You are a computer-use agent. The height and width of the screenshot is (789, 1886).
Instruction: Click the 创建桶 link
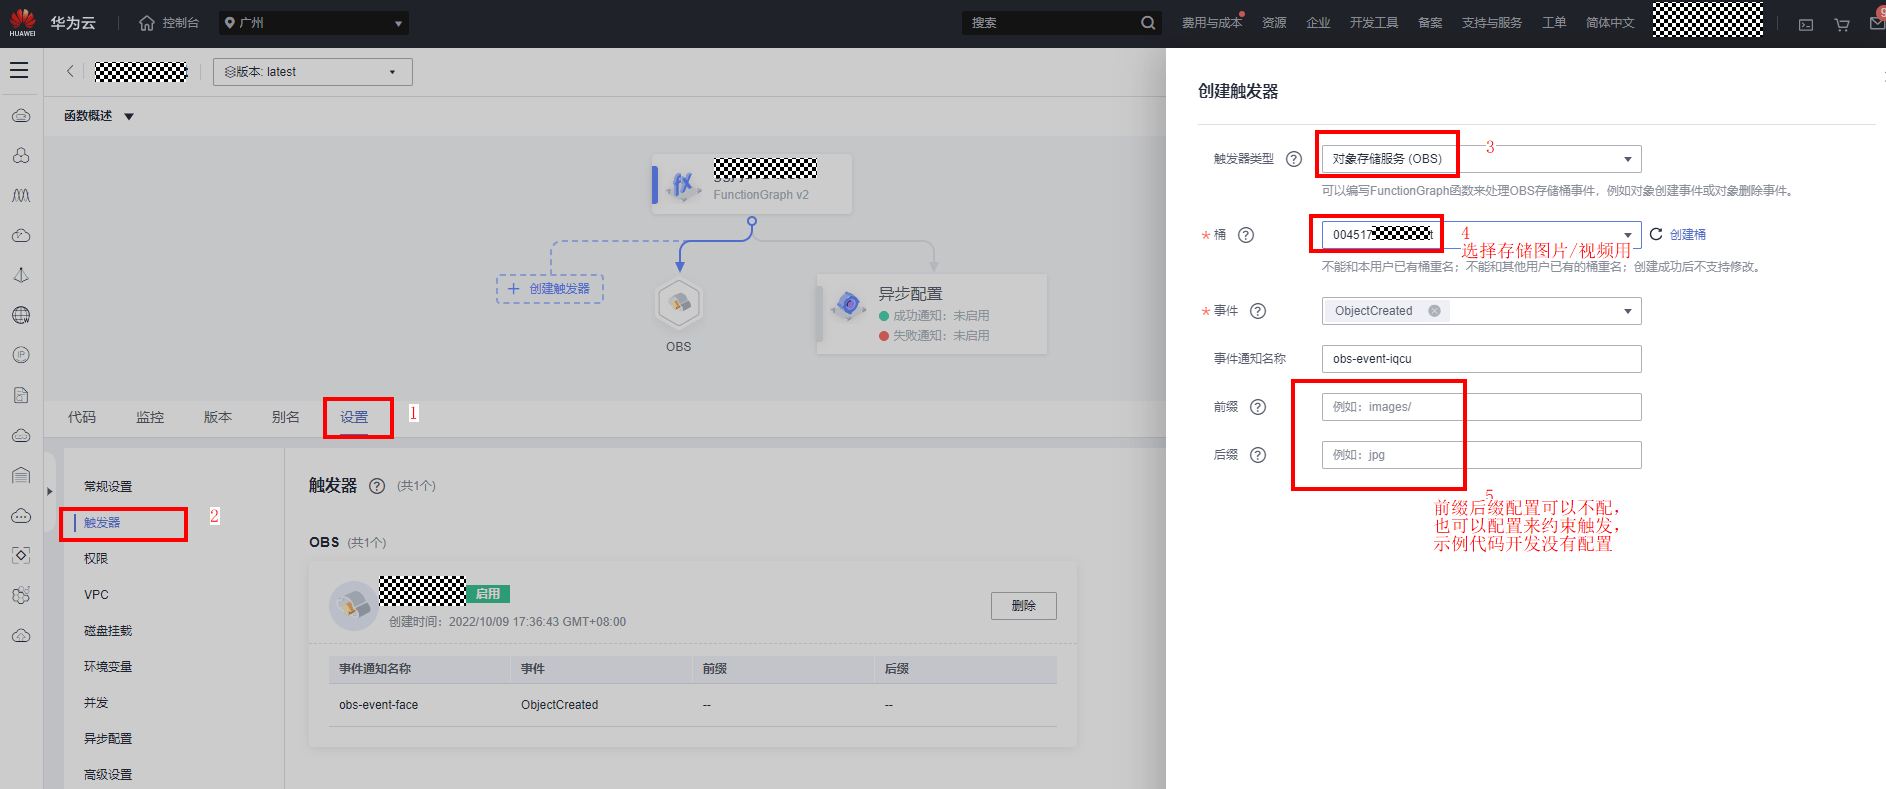tap(1688, 235)
